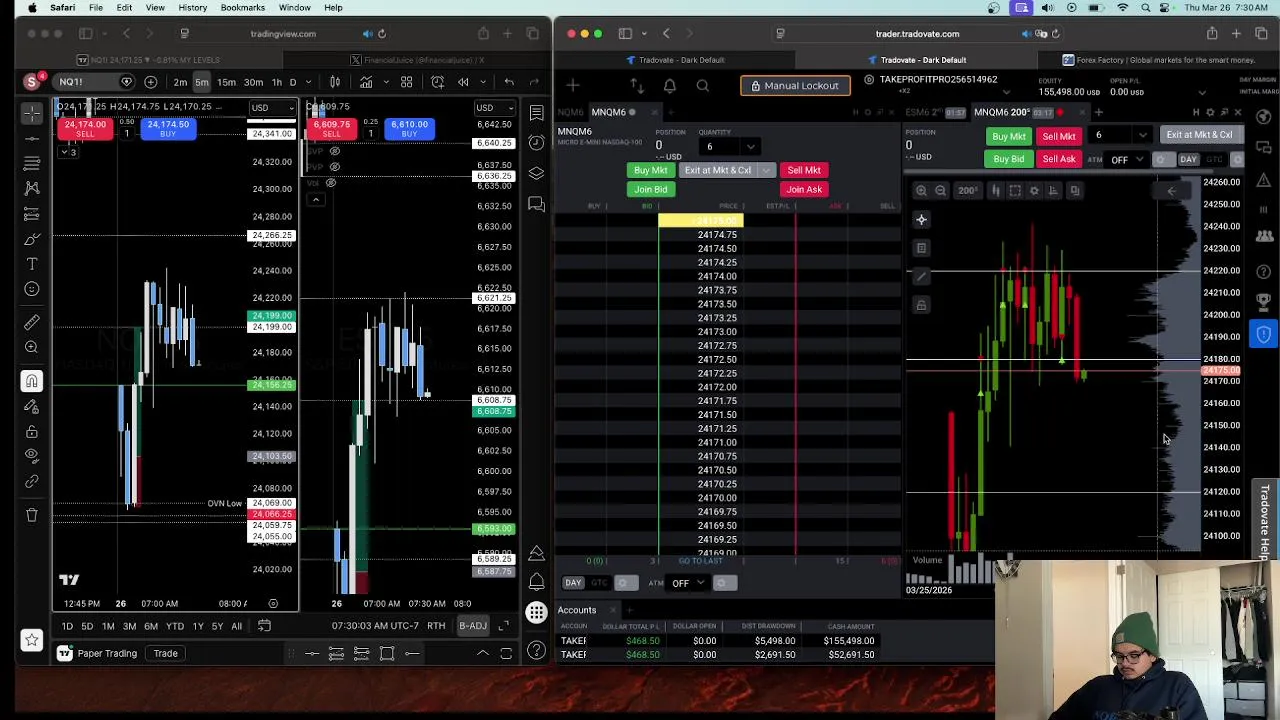Open the Safari History menu
This screenshot has width=1280, height=720.
[193, 8]
